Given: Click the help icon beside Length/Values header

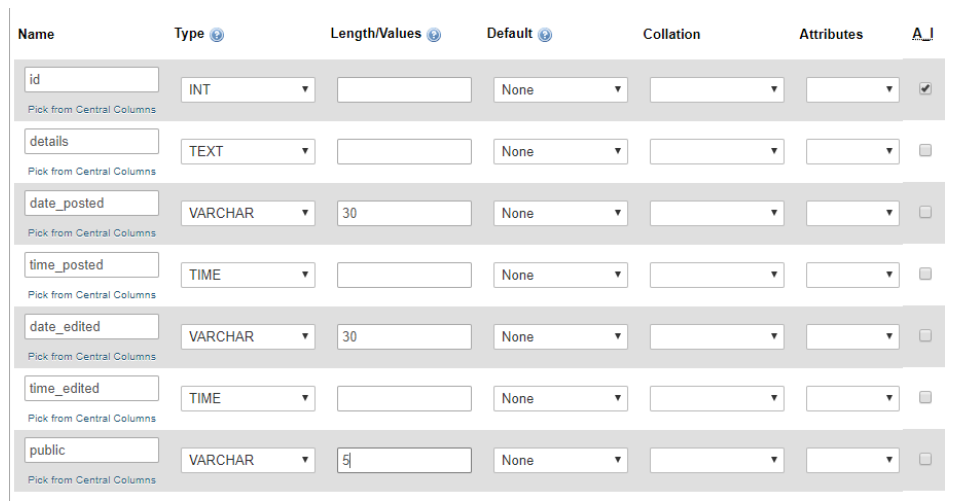Looking at the screenshot, I should pos(434,35).
